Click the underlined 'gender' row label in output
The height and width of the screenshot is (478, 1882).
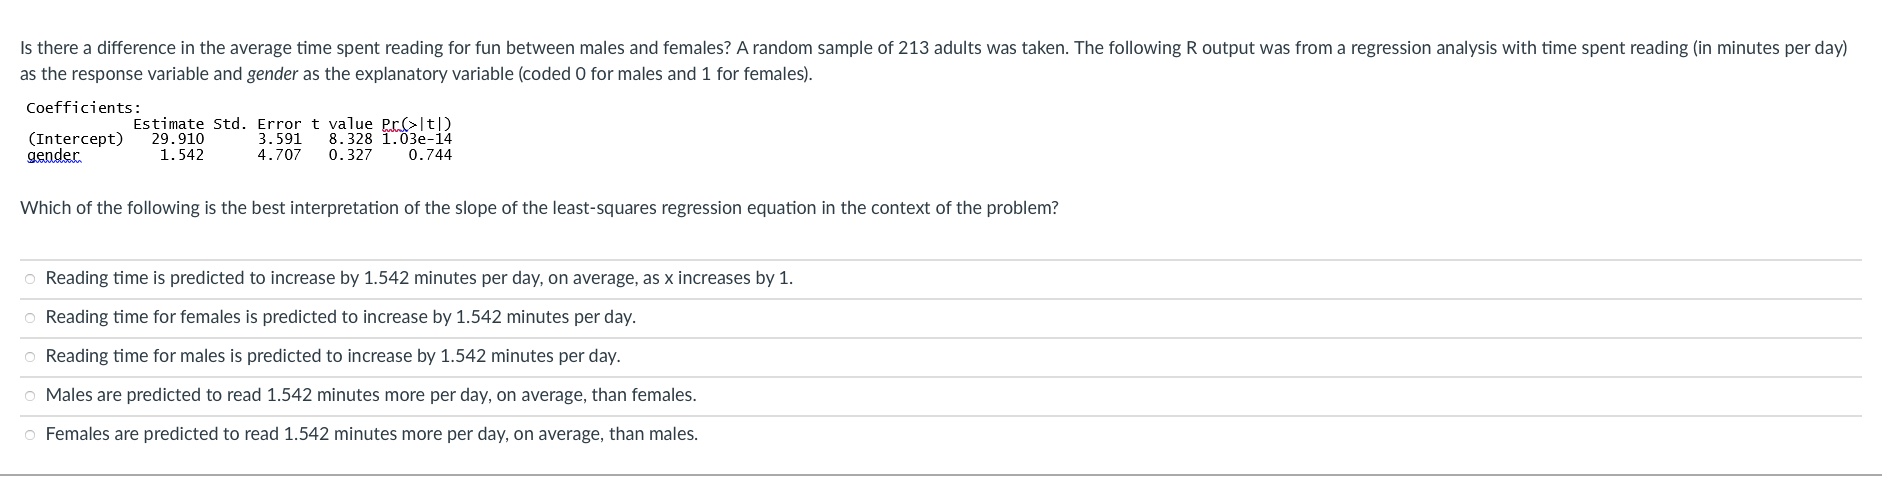54,155
